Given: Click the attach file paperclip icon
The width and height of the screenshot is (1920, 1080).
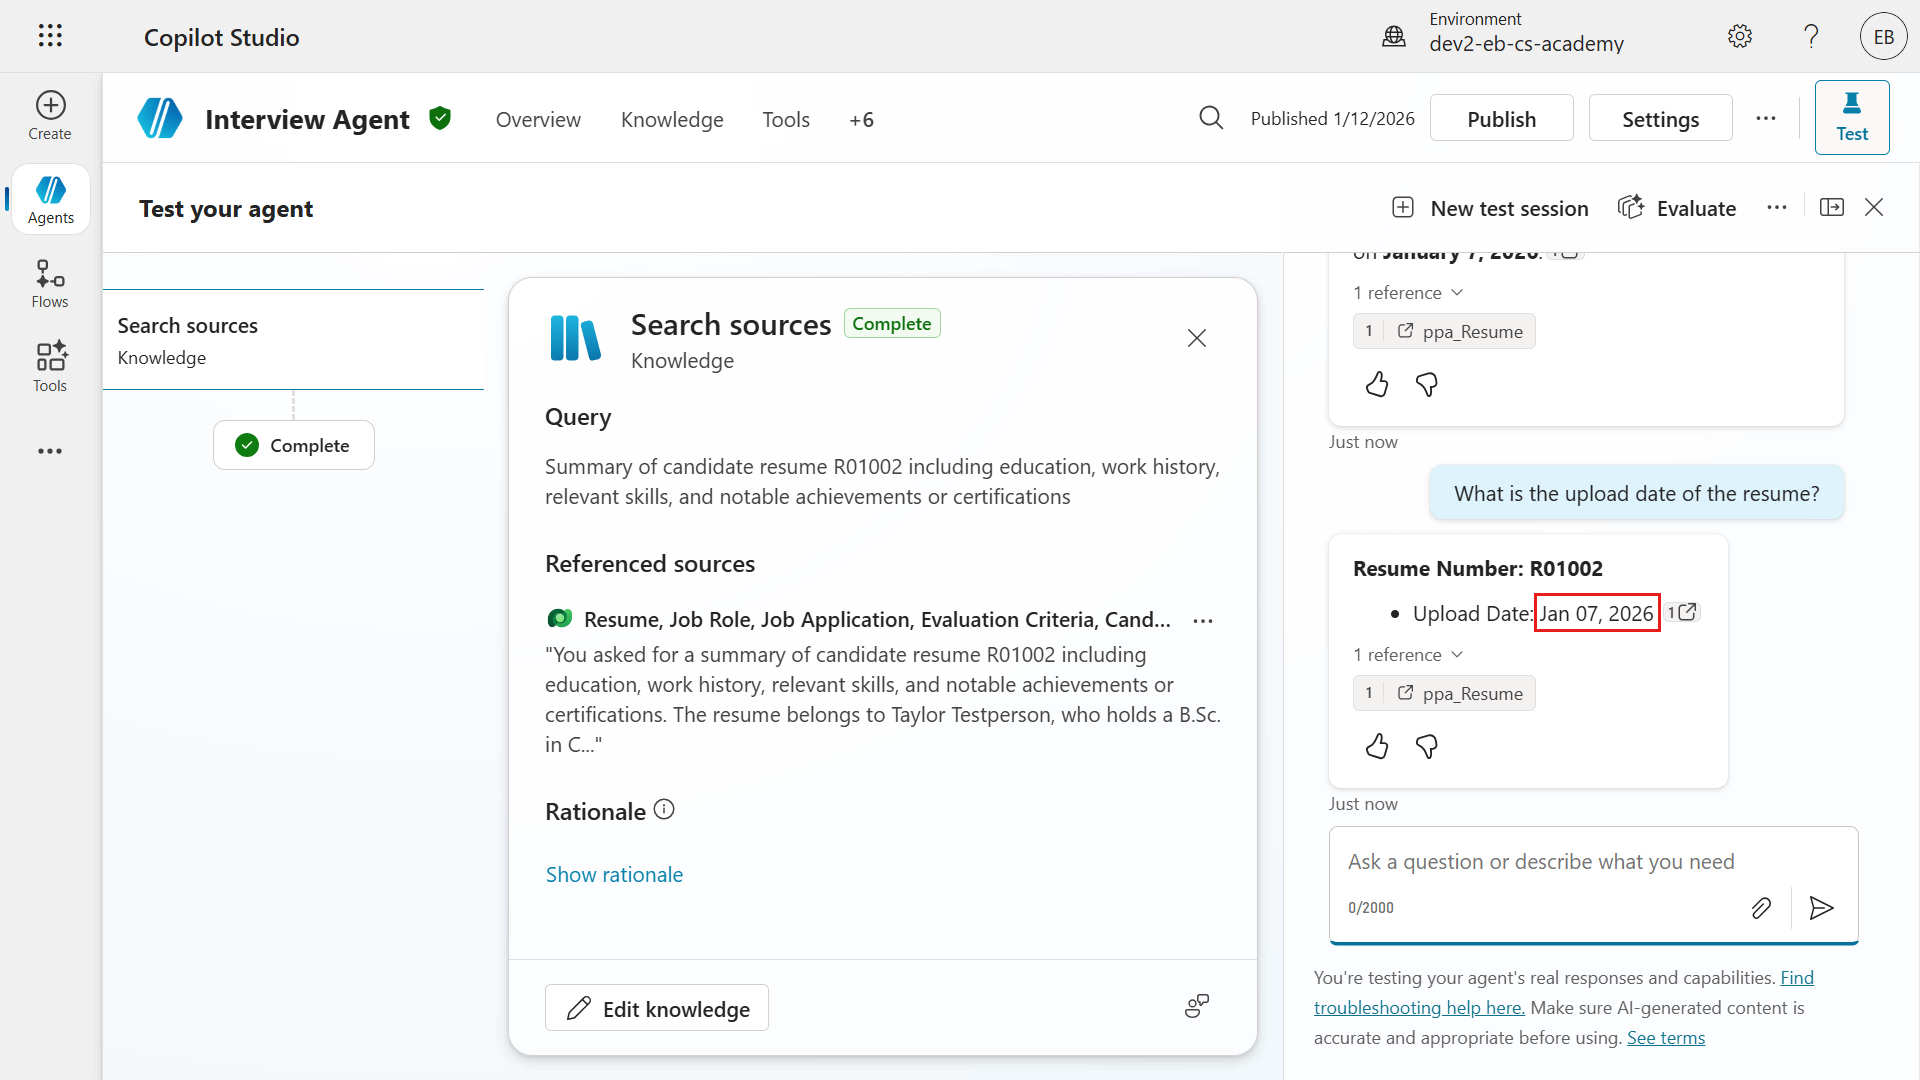Looking at the screenshot, I should tap(1761, 907).
